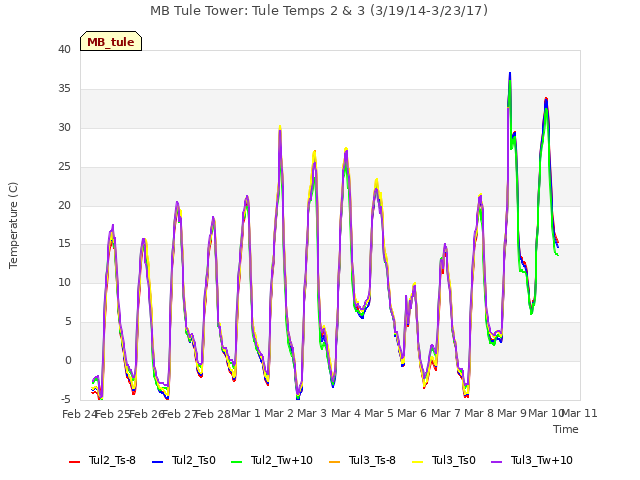Click the Temperature (C) axis label

point(13,225)
